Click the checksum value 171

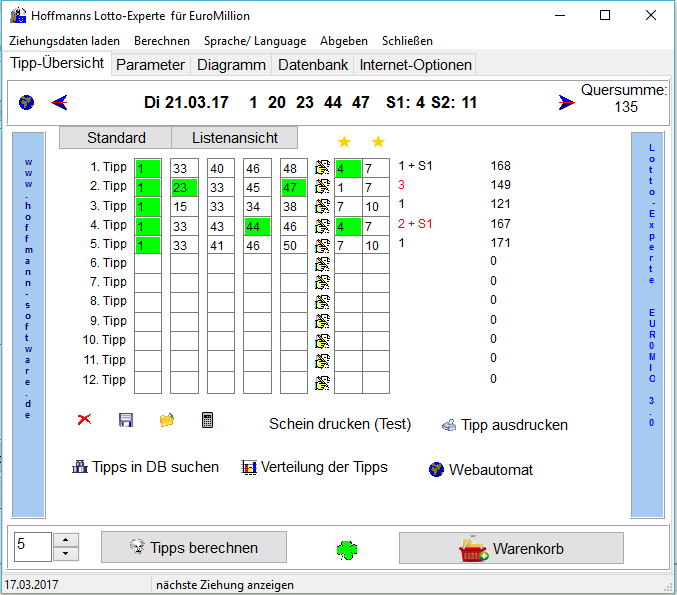[x=500, y=243]
